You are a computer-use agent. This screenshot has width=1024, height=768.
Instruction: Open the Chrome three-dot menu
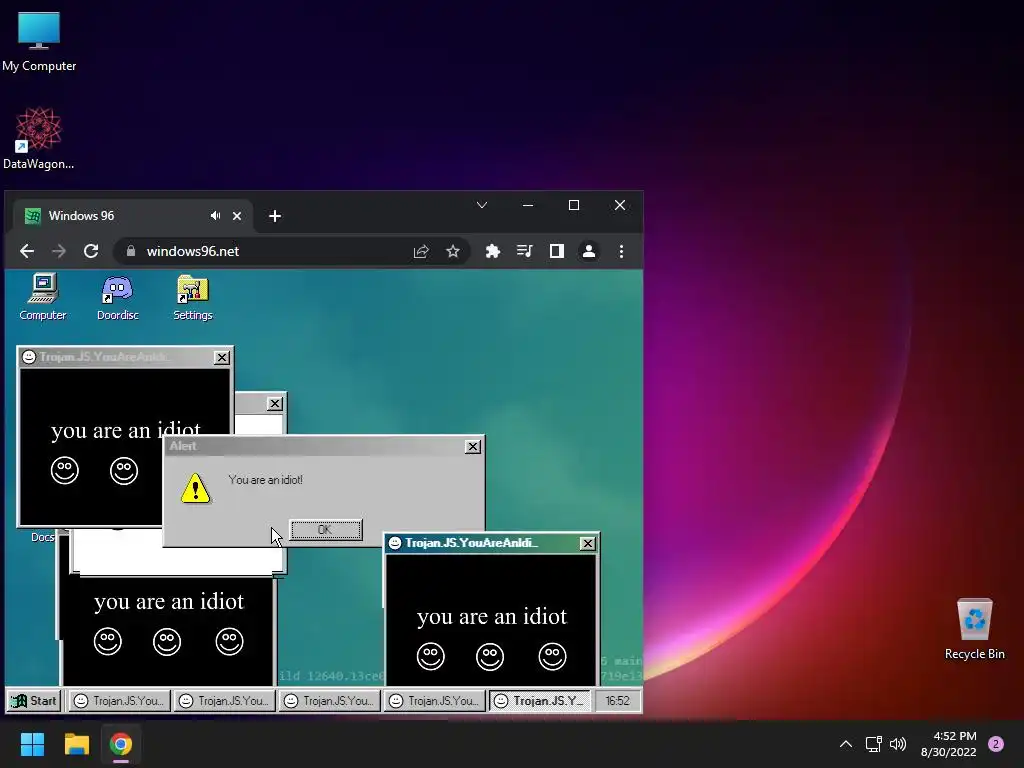pos(621,251)
